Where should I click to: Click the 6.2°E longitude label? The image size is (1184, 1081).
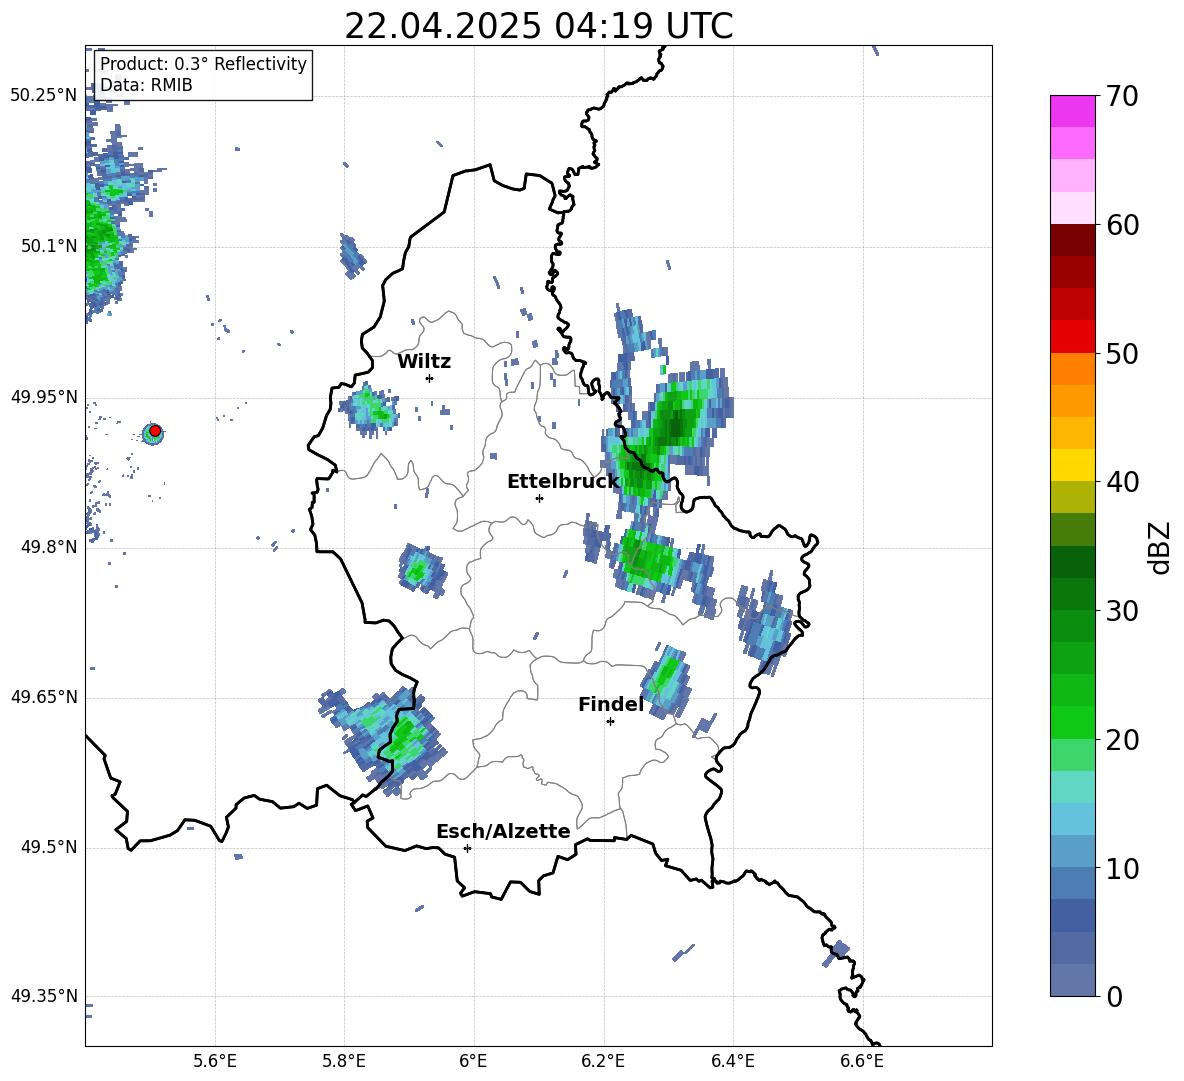(x=603, y=1061)
